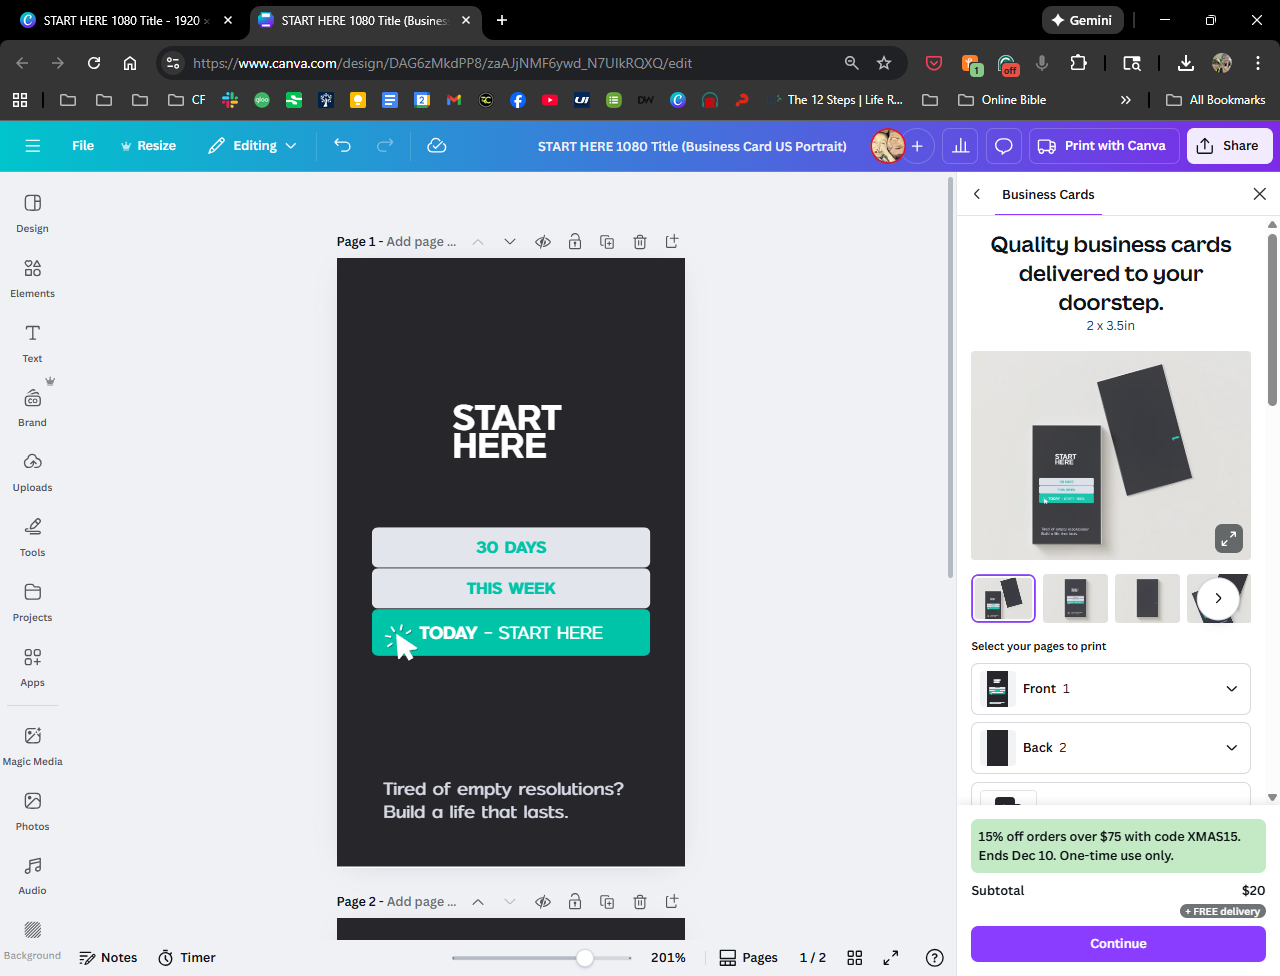Toggle the lock on Page 1

click(x=575, y=242)
